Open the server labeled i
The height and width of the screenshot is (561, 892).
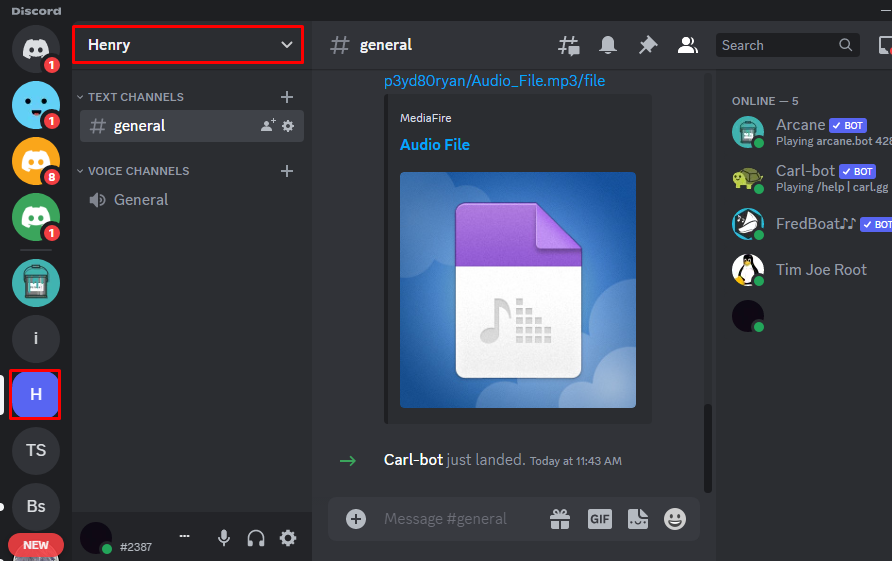tap(36, 339)
